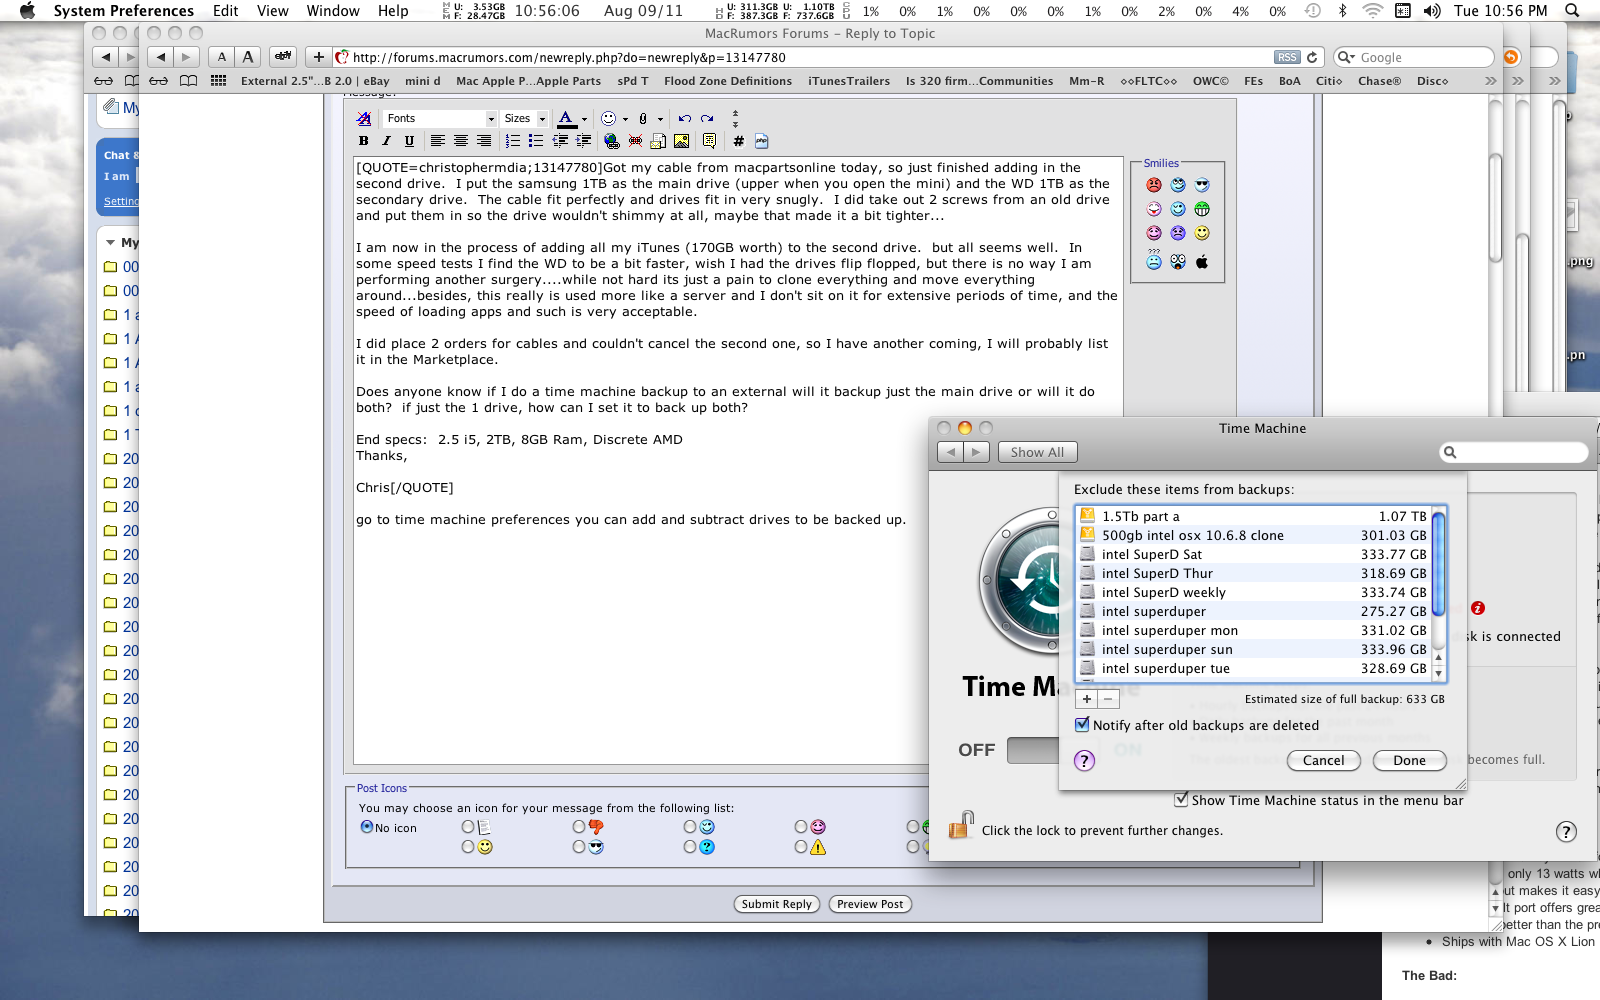This screenshot has width=1600, height=1000.
Task: Click the Insert Link globe icon
Action: pos(612,141)
